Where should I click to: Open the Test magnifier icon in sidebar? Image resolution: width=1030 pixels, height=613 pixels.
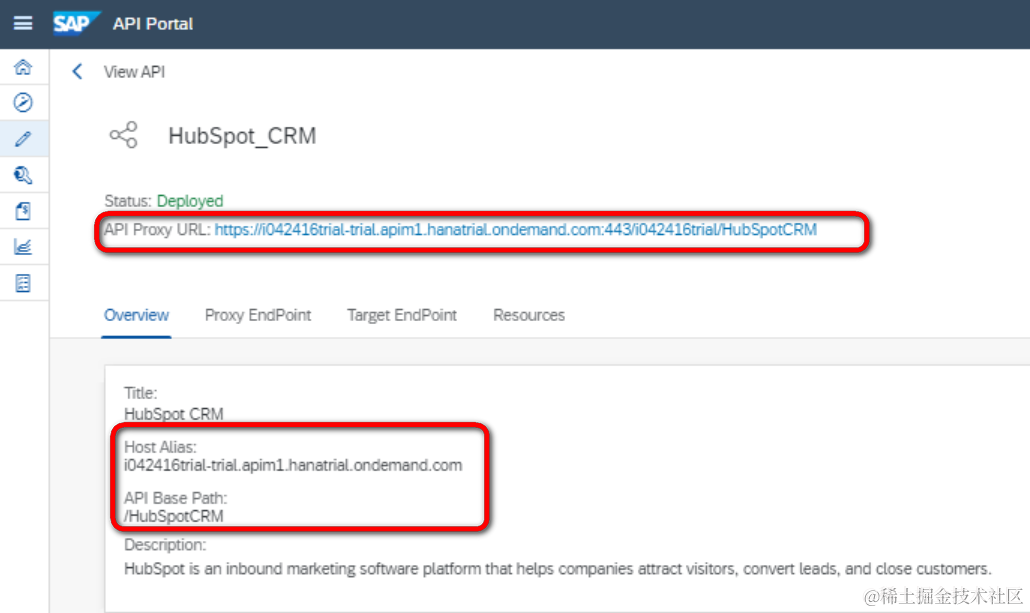pos(23,175)
